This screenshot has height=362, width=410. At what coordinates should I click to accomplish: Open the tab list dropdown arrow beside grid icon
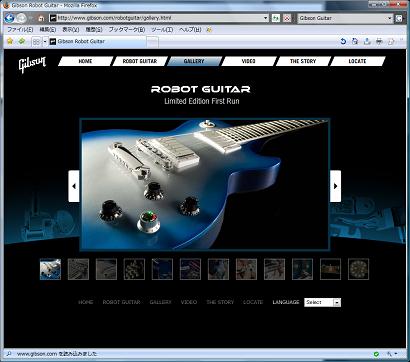[x=45, y=42]
